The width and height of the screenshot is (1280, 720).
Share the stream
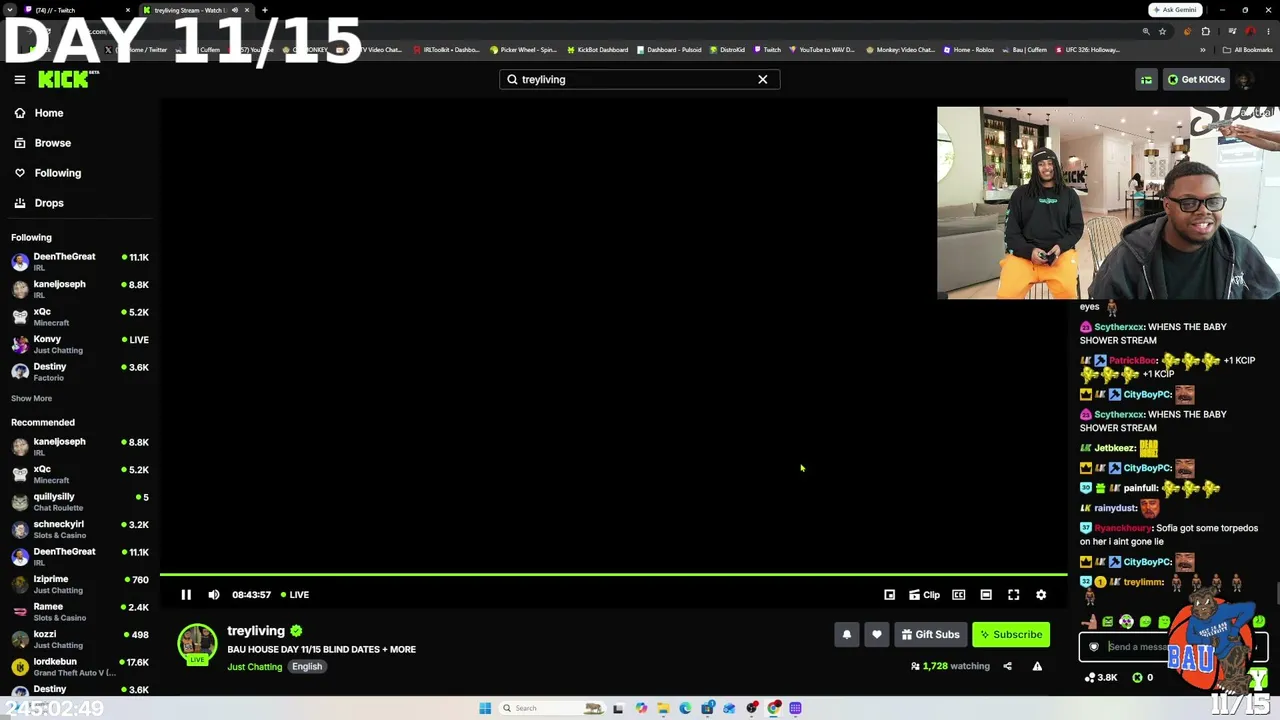point(1007,666)
